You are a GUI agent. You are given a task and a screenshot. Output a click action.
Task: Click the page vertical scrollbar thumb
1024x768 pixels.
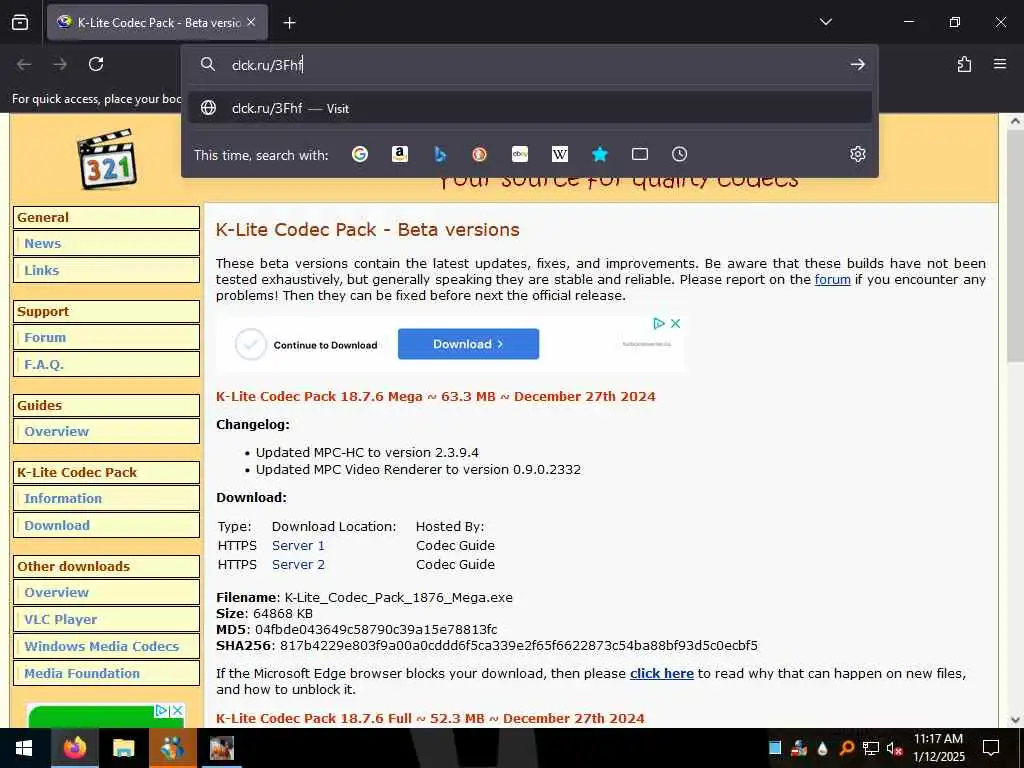tap(1015, 248)
